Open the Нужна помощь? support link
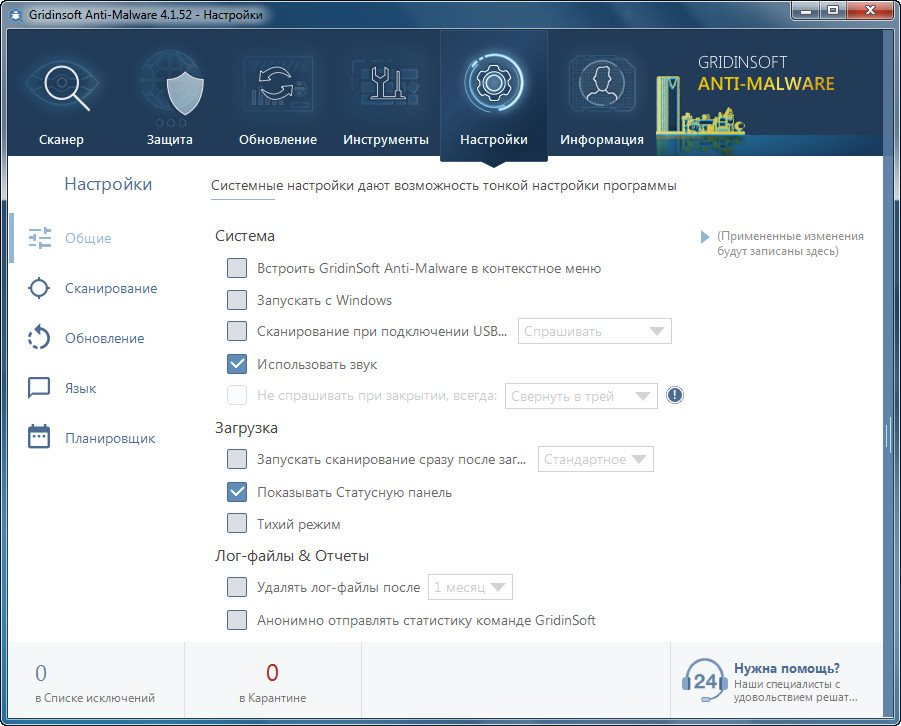Image resolution: width=901 pixels, height=726 pixels. pyautogui.click(x=787, y=668)
